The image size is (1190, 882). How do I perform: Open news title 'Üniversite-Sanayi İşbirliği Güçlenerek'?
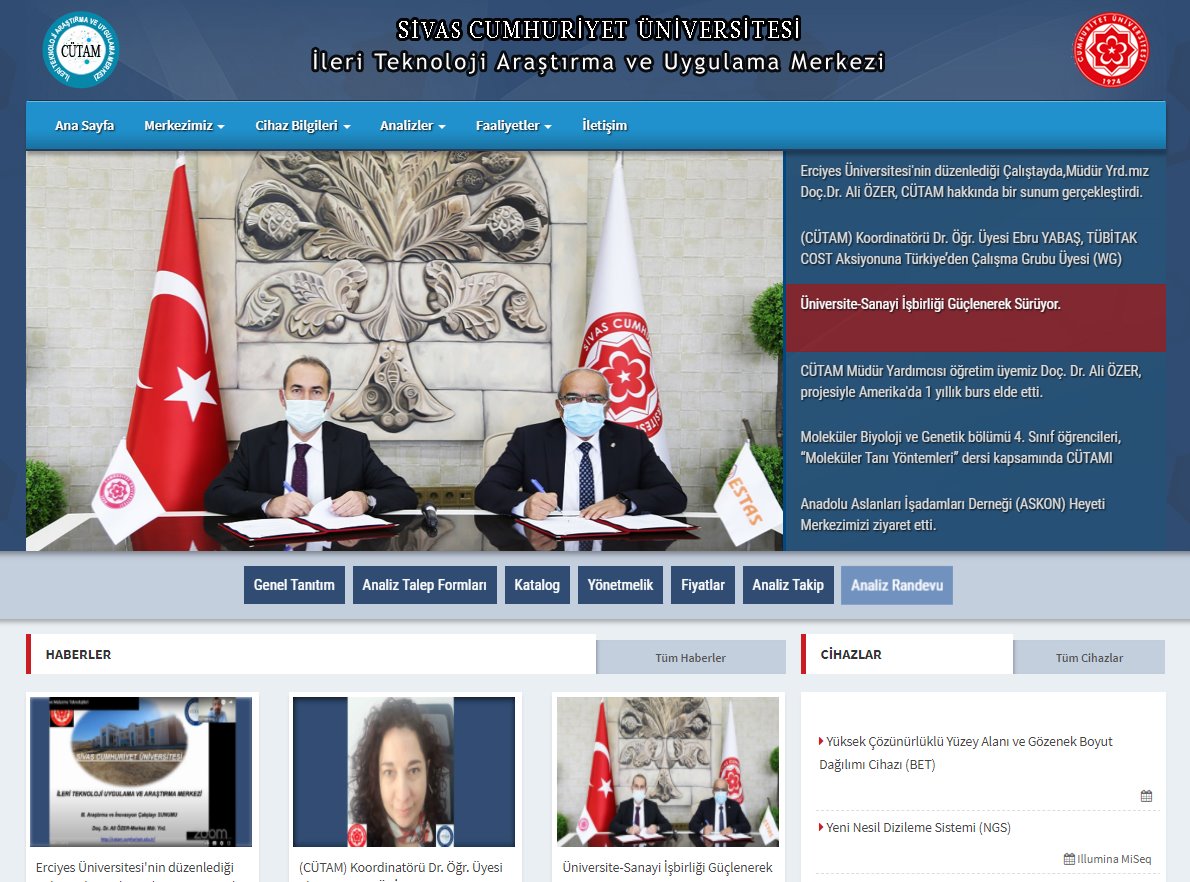click(667, 868)
